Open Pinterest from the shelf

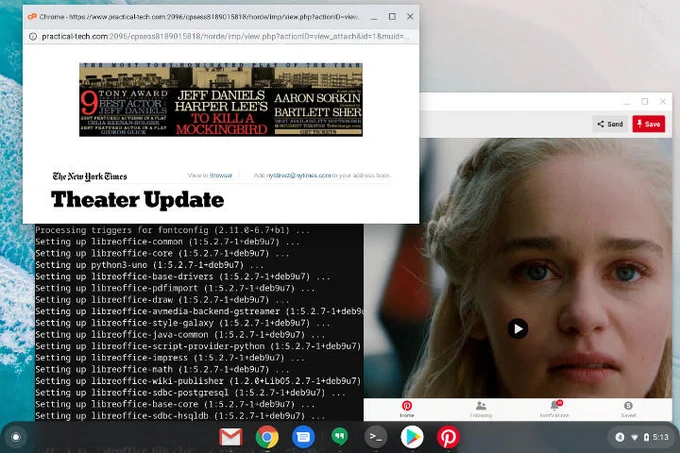pos(448,437)
